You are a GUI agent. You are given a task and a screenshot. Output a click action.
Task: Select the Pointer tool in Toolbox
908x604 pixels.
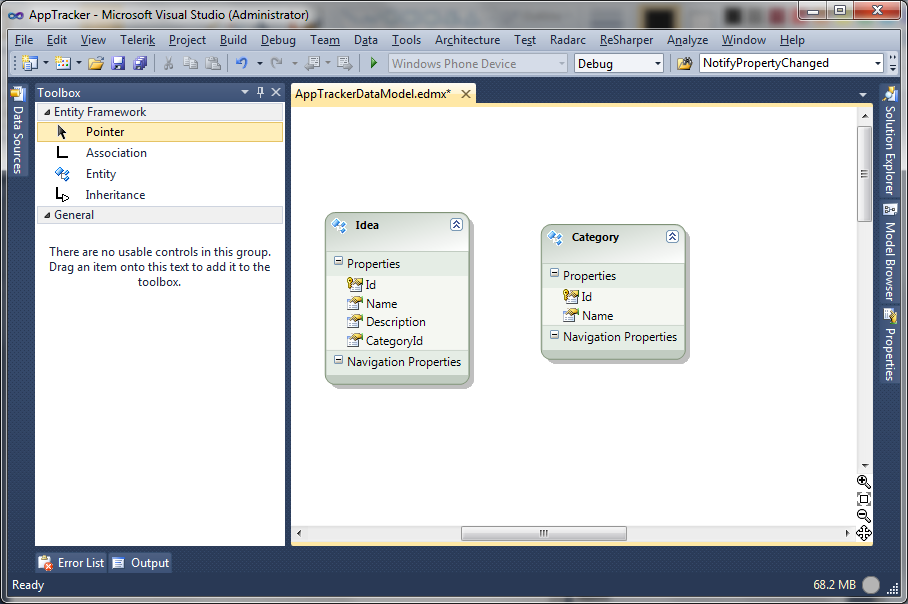pos(160,132)
